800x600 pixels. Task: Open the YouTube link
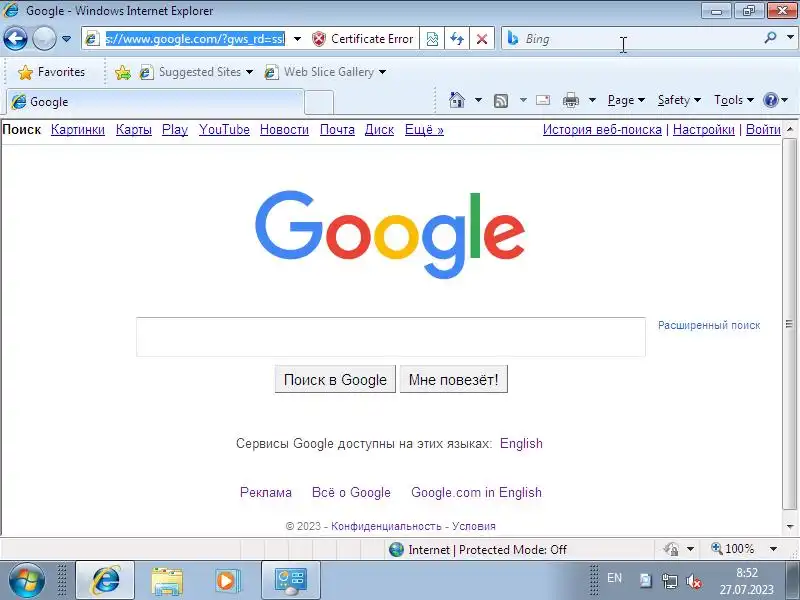[224, 130]
